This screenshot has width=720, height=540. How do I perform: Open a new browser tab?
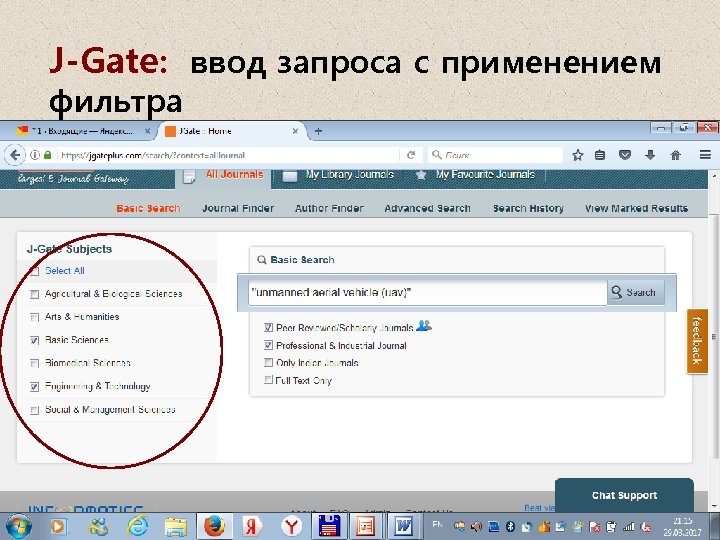coord(318,131)
